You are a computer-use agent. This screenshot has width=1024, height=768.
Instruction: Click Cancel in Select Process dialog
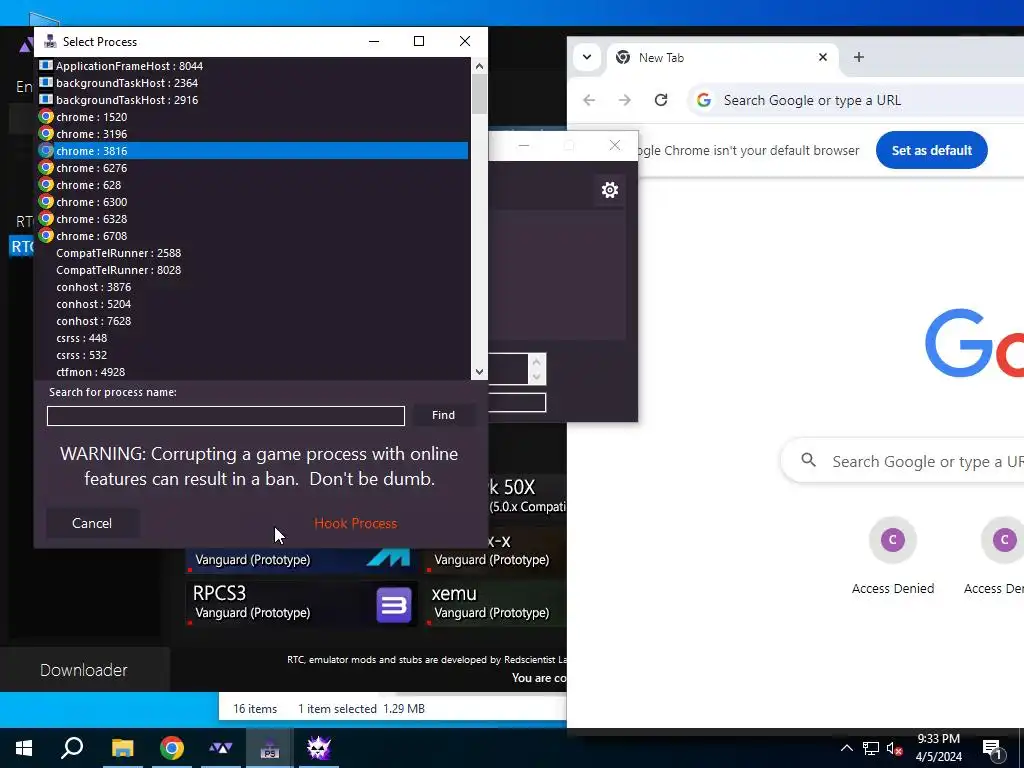92,523
